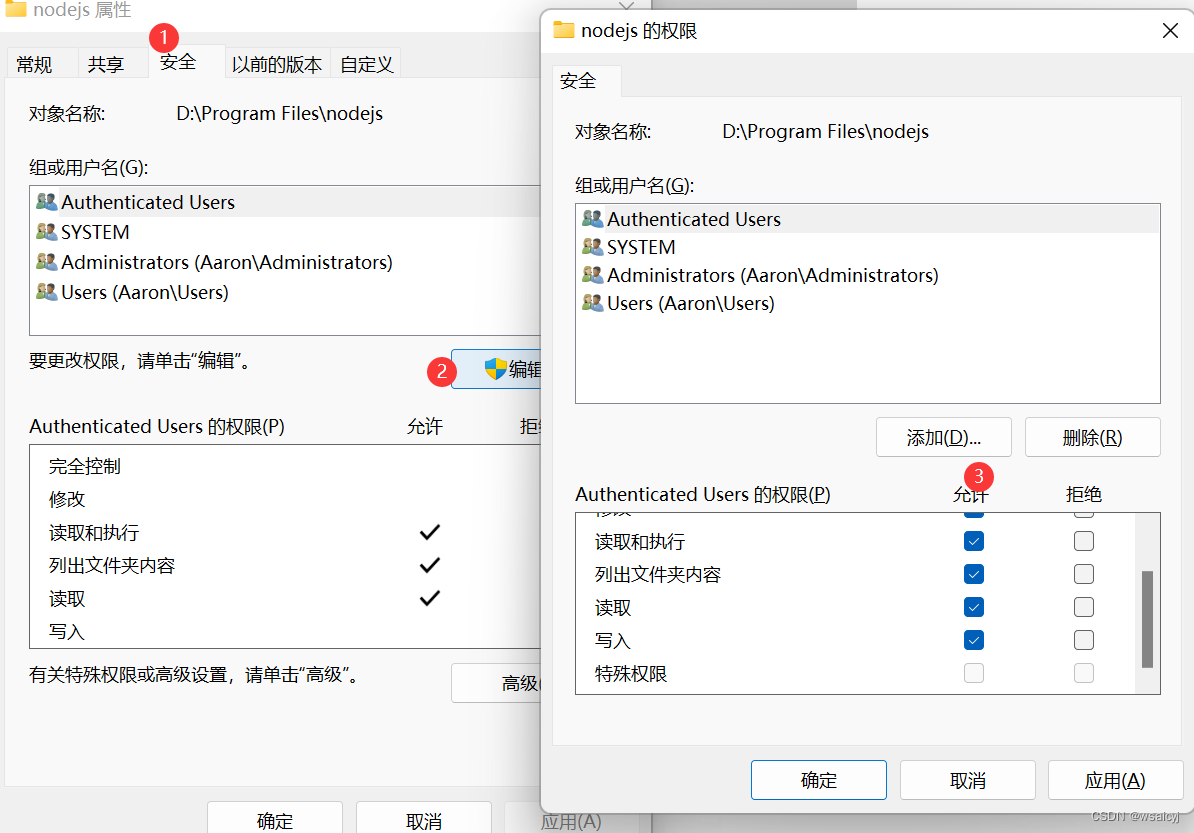Uncheck 允许 for 读取和执行
The image size is (1194, 833).
[973, 541]
